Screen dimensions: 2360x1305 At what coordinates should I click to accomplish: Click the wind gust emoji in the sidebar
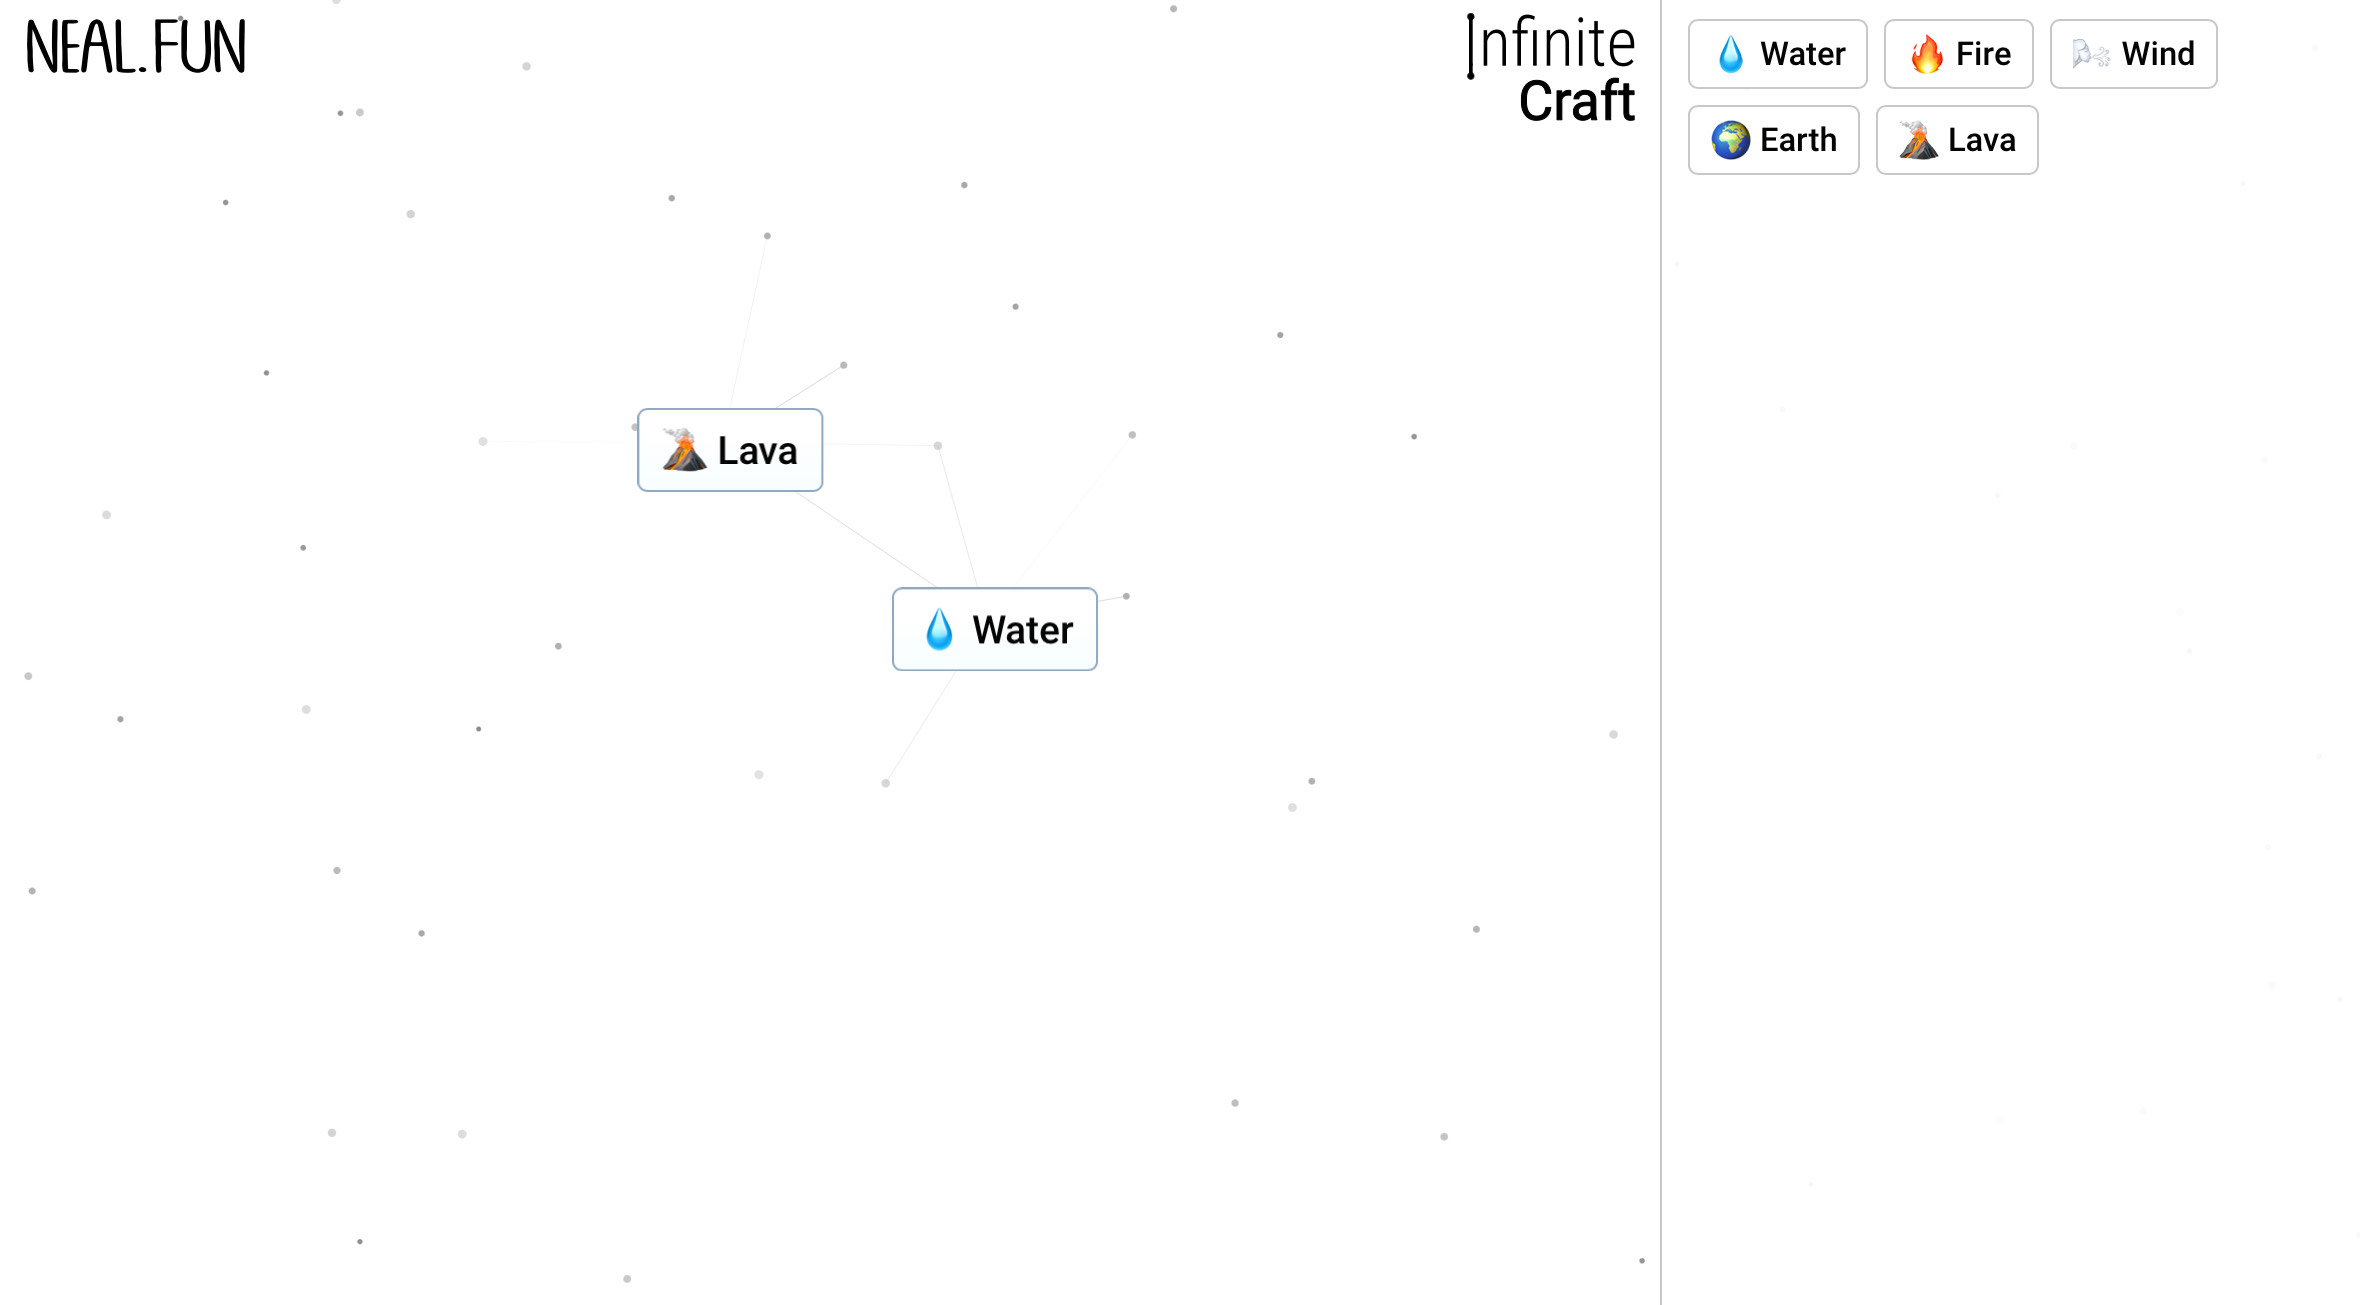[2091, 54]
